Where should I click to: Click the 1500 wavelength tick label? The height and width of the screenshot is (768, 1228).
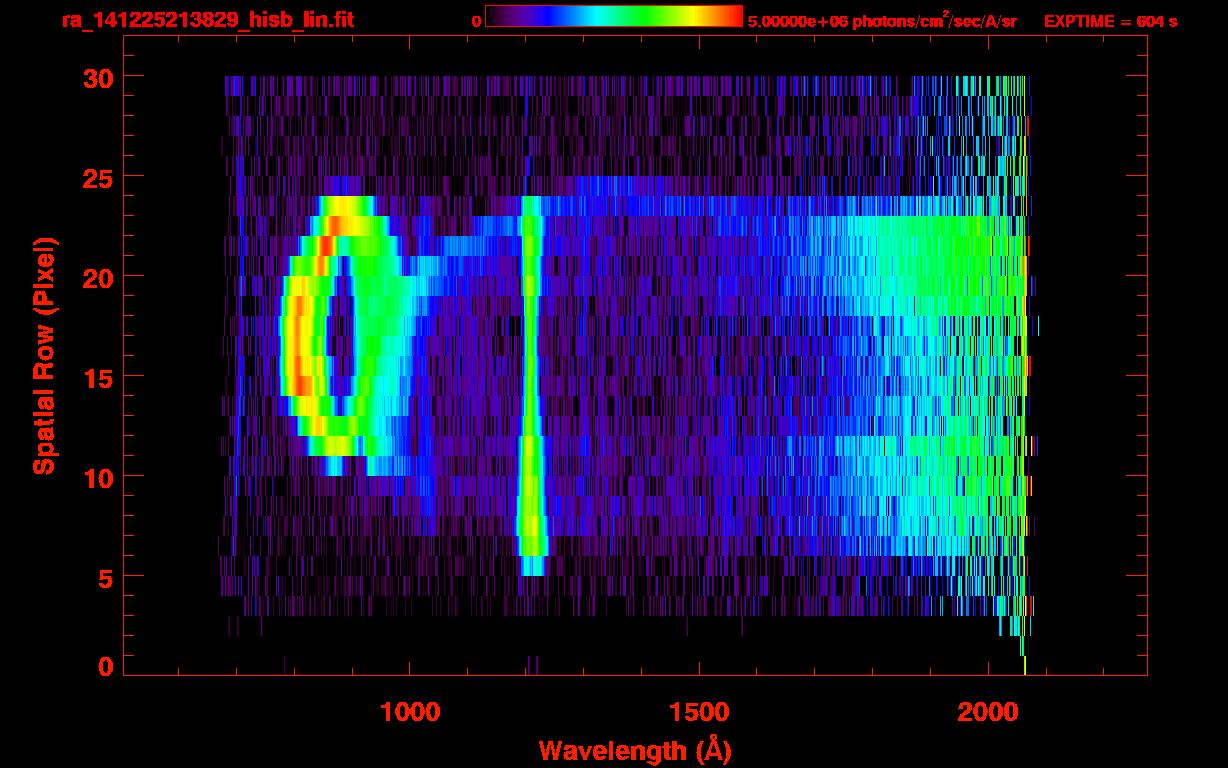tap(699, 712)
